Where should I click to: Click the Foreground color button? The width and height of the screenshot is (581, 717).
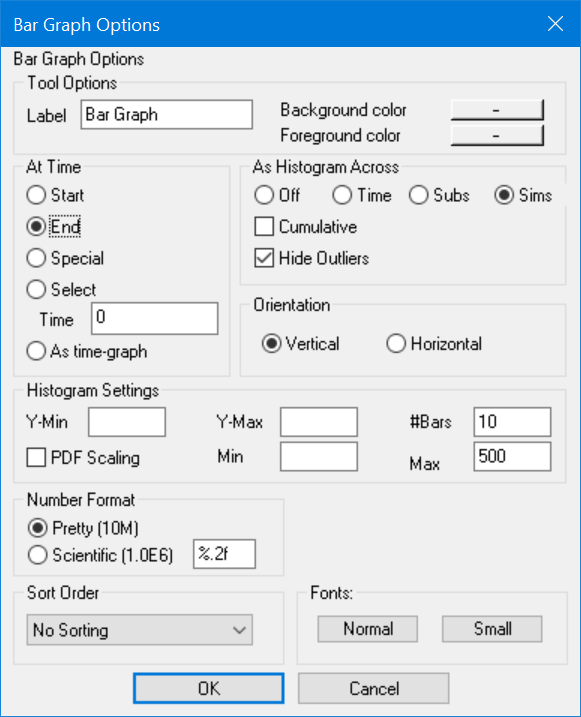(x=497, y=136)
